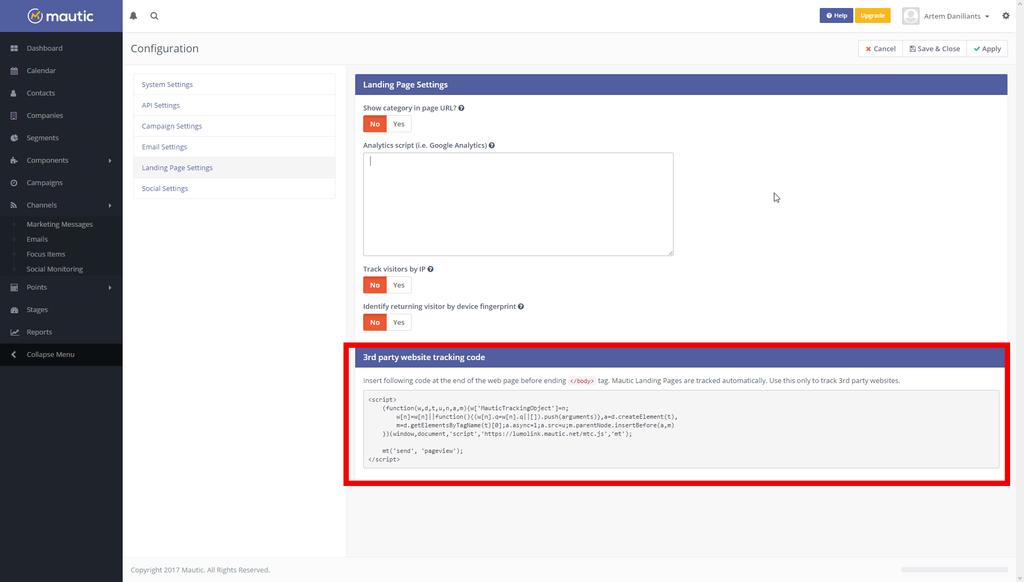Screen dimensions: 1024x582
Task: Collapse the Channels submenu arrow
Action: [110, 205]
